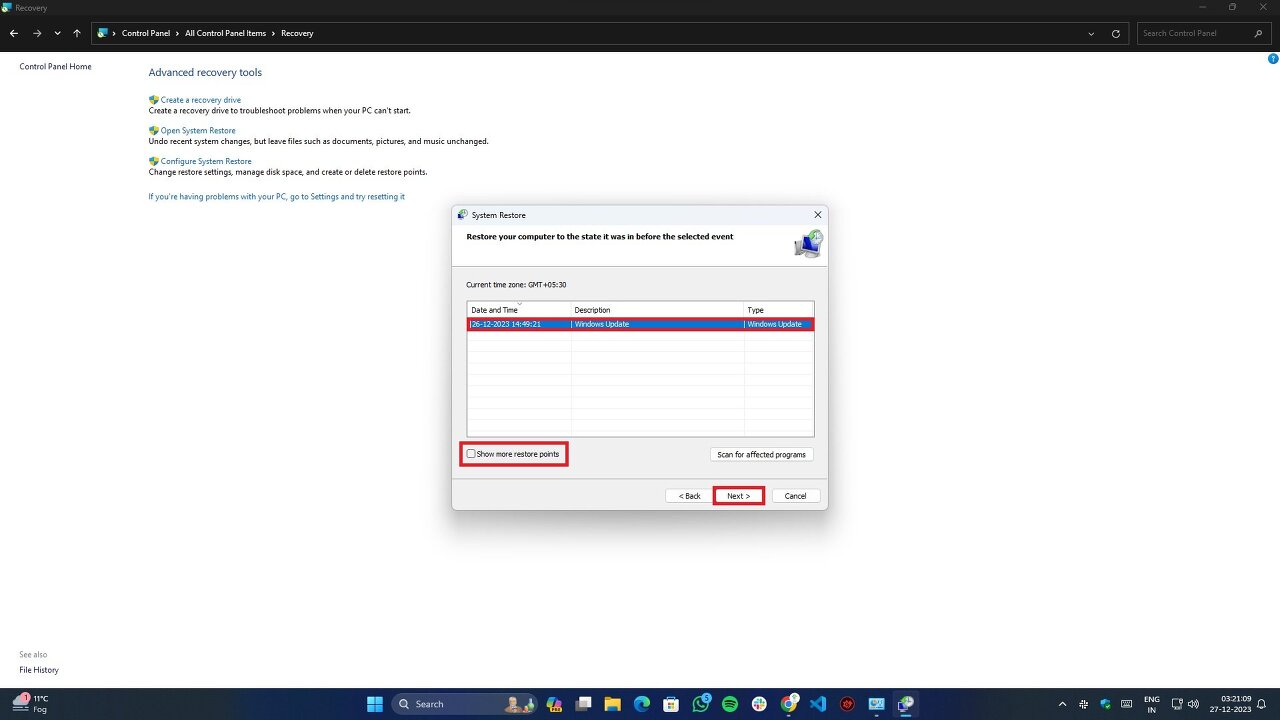Open Microsoft Store taskbar icon
Screen dimensions: 1280x720
(672, 704)
